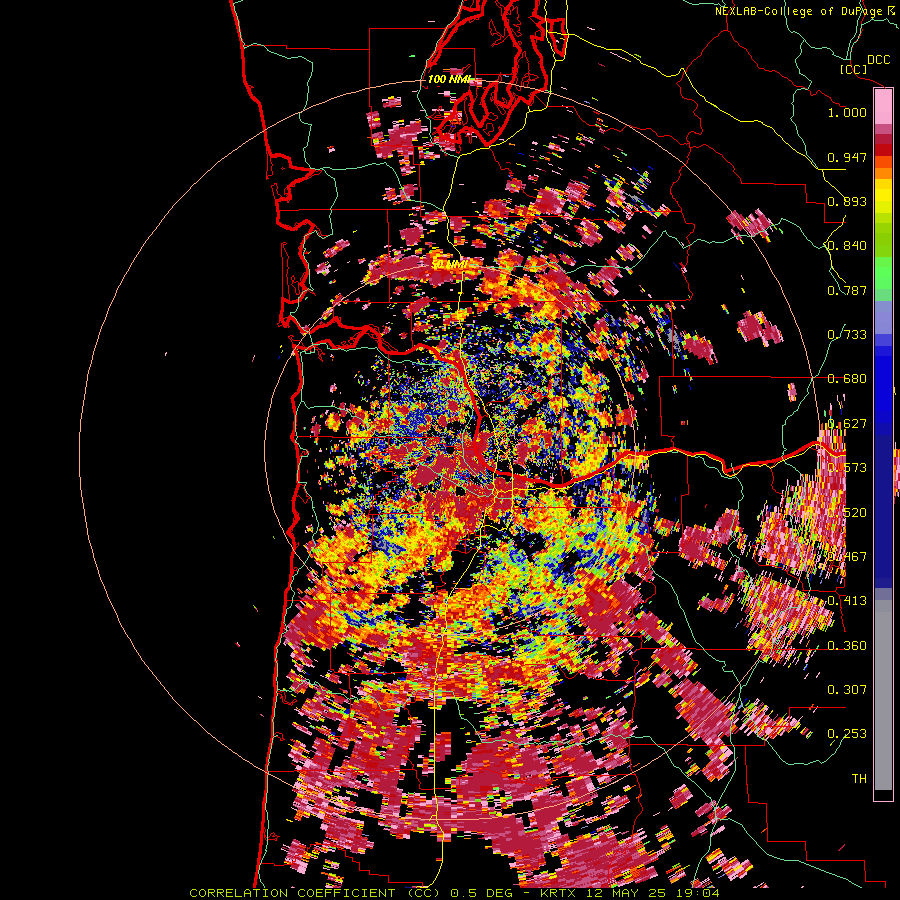Pick the gray segment of the color bar
The height and width of the screenshot is (900, 900).
(x=883, y=695)
